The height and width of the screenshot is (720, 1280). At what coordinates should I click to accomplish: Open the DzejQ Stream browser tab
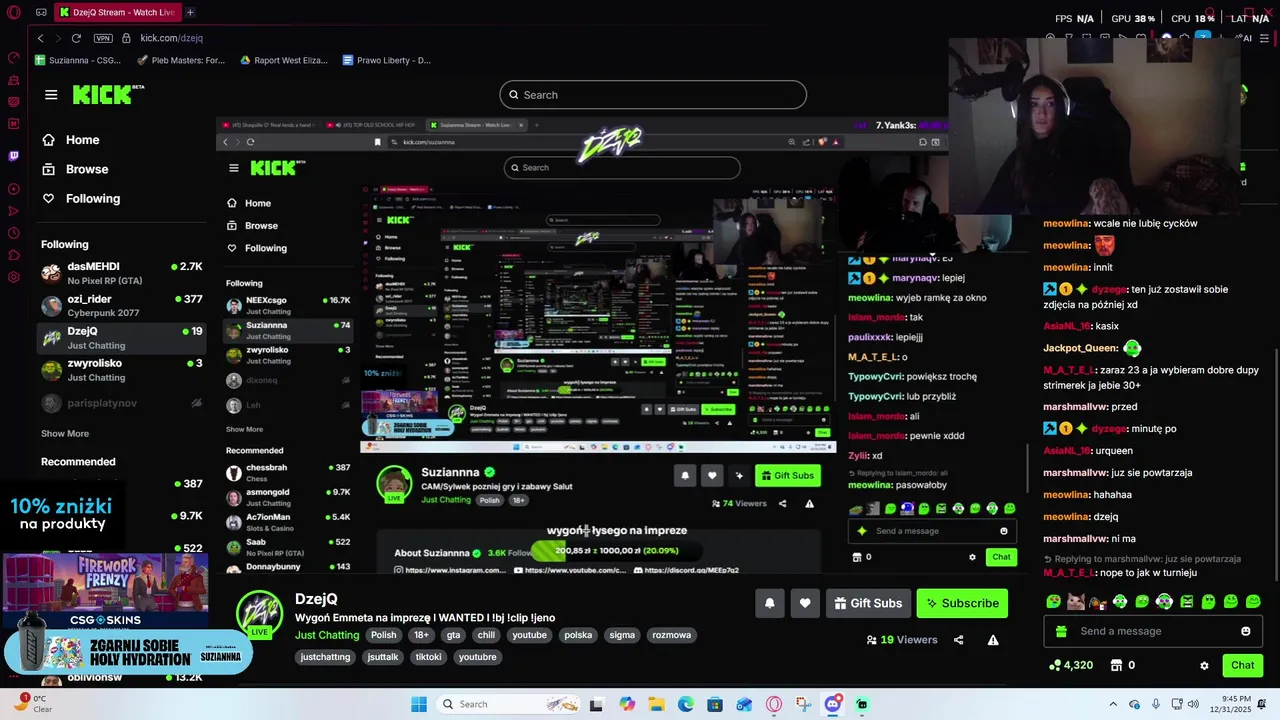point(116,12)
